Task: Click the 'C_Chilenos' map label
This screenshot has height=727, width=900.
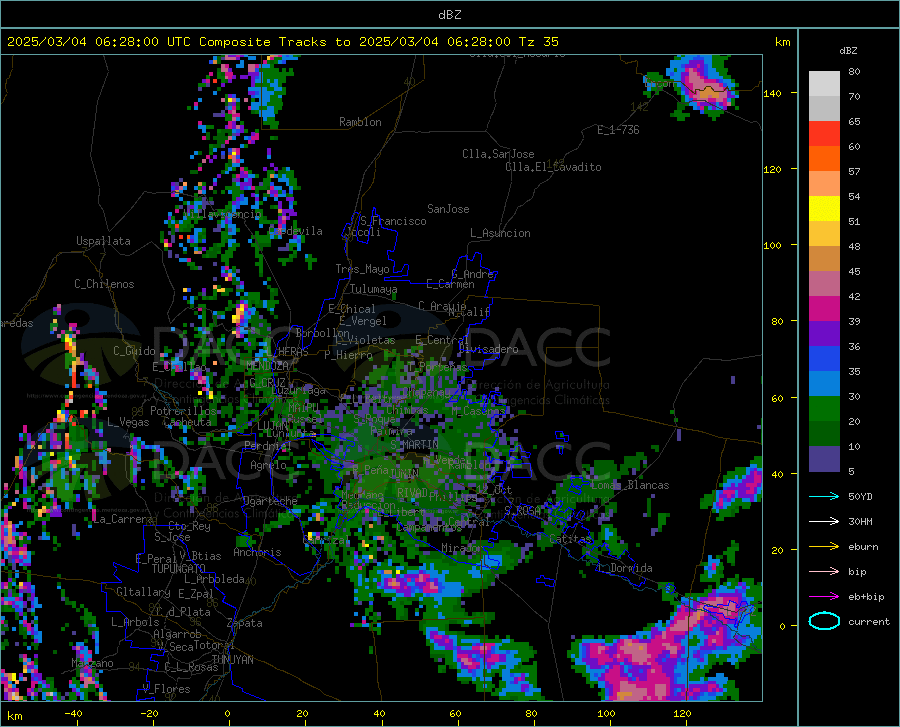Action: (104, 284)
